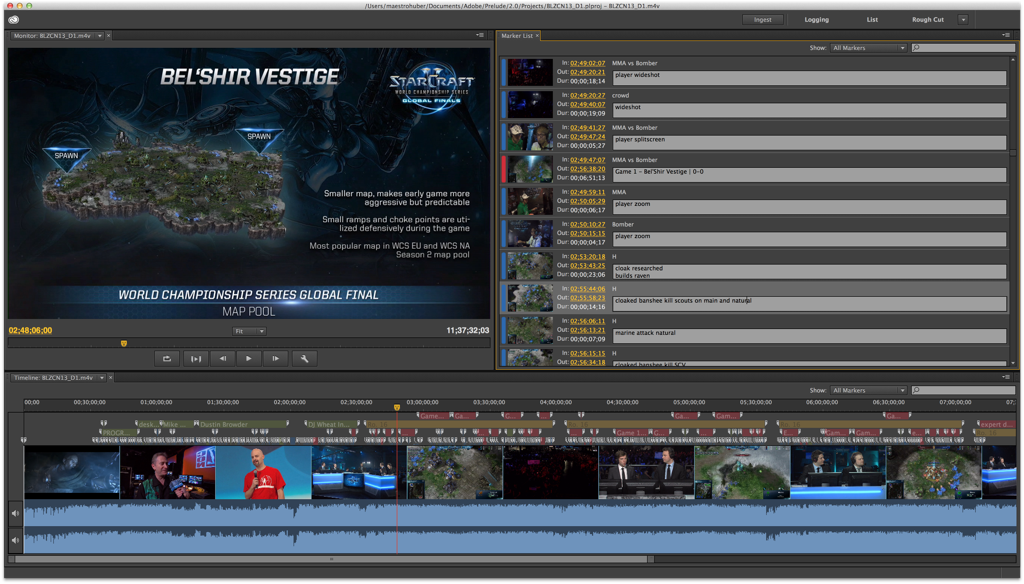Select the 'player wideshot' marker thumbnail
Image resolution: width=1024 pixels, height=584 pixels.
(x=530, y=73)
